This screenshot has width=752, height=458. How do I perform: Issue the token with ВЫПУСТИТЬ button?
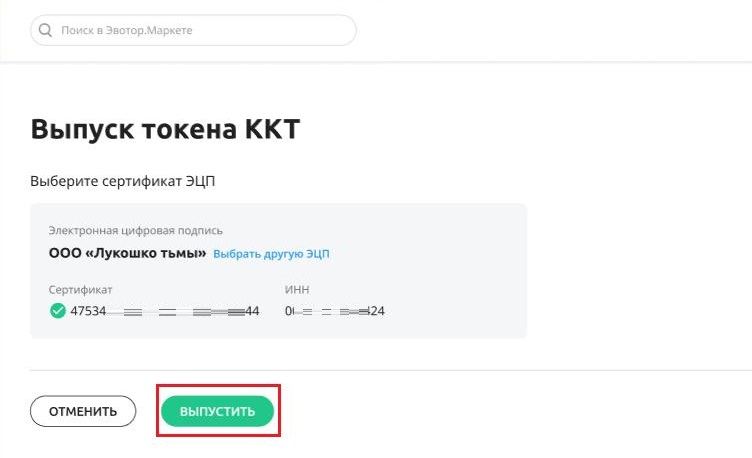[x=217, y=411]
